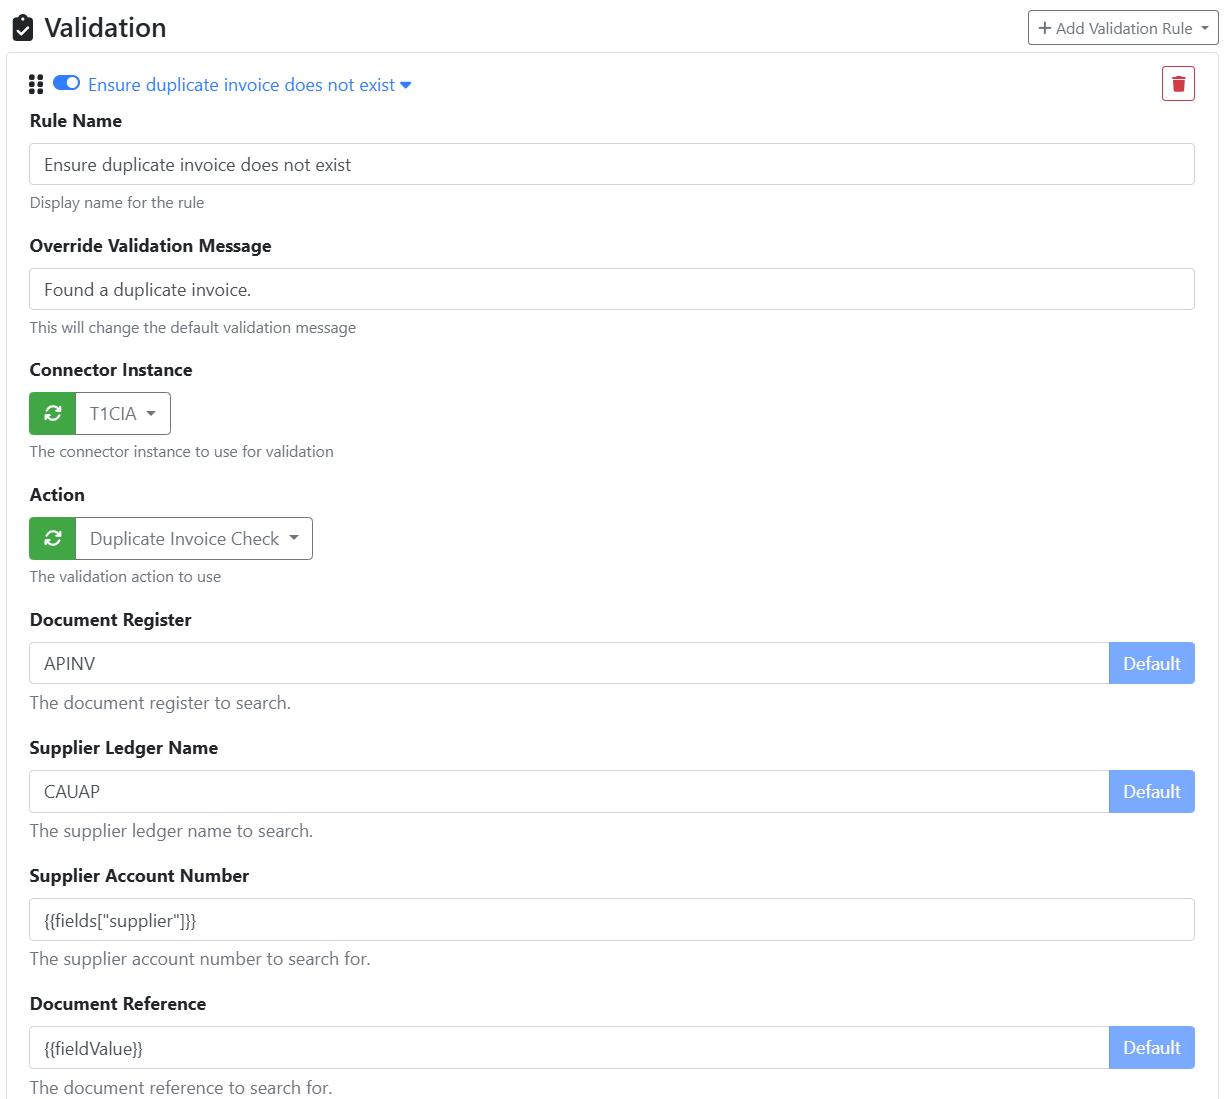Click the Override Validation Message field
This screenshot has width=1224, height=1099.
[611, 290]
